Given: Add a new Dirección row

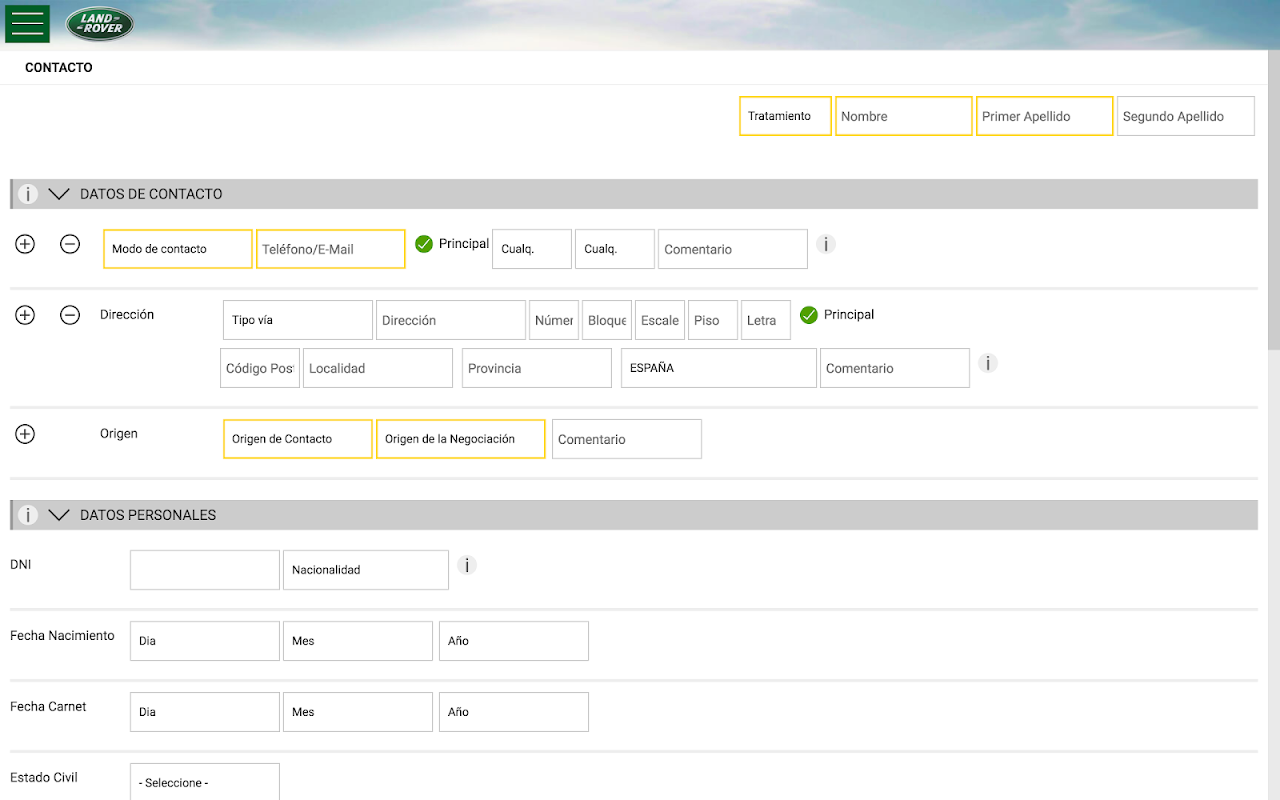Looking at the screenshot, I should [x=25, y=315].
